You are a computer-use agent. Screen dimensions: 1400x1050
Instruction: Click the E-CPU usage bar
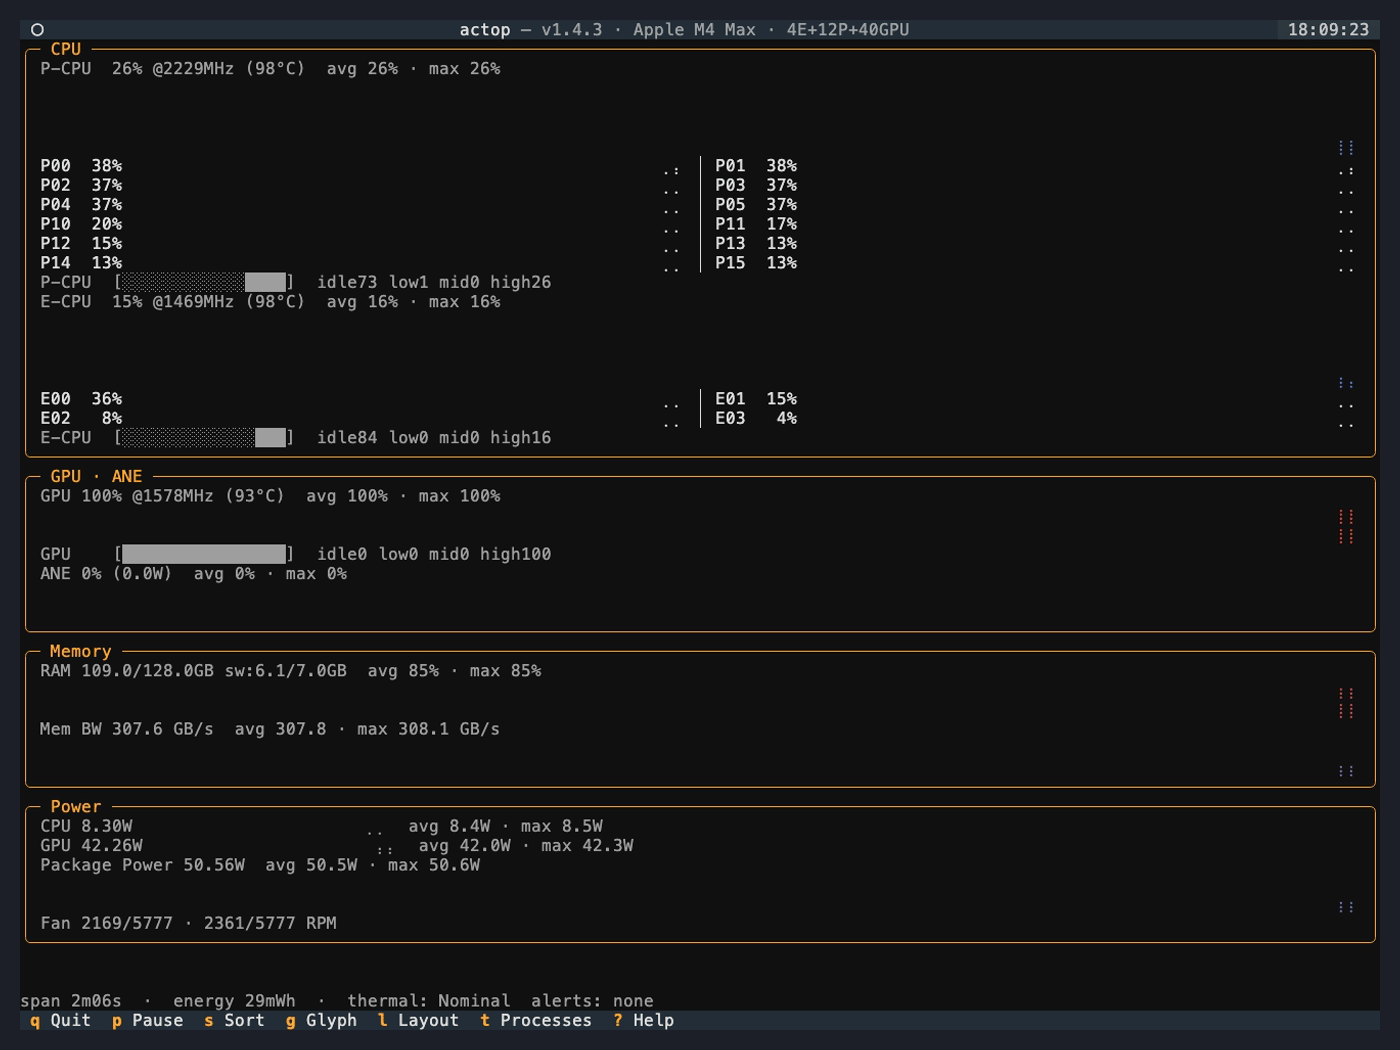204,437
